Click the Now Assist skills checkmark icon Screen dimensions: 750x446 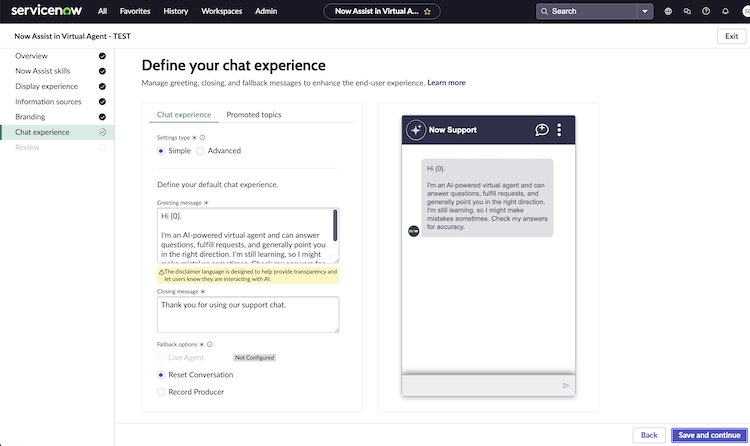coord(102,71)
